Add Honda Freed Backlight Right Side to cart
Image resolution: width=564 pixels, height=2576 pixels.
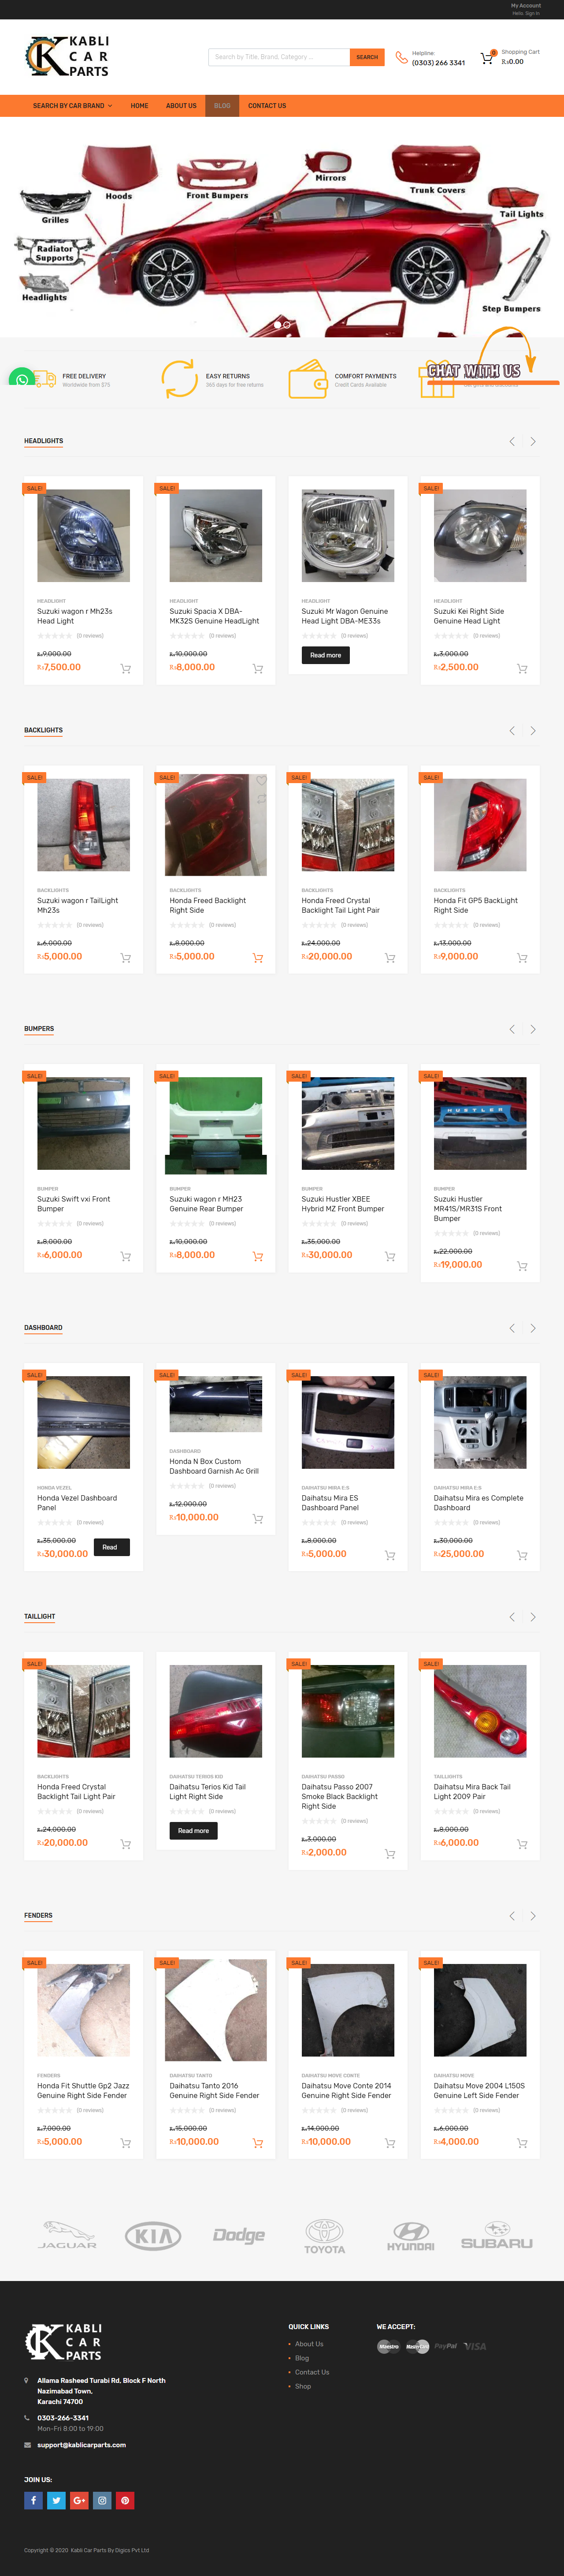(x=257, y=958)
